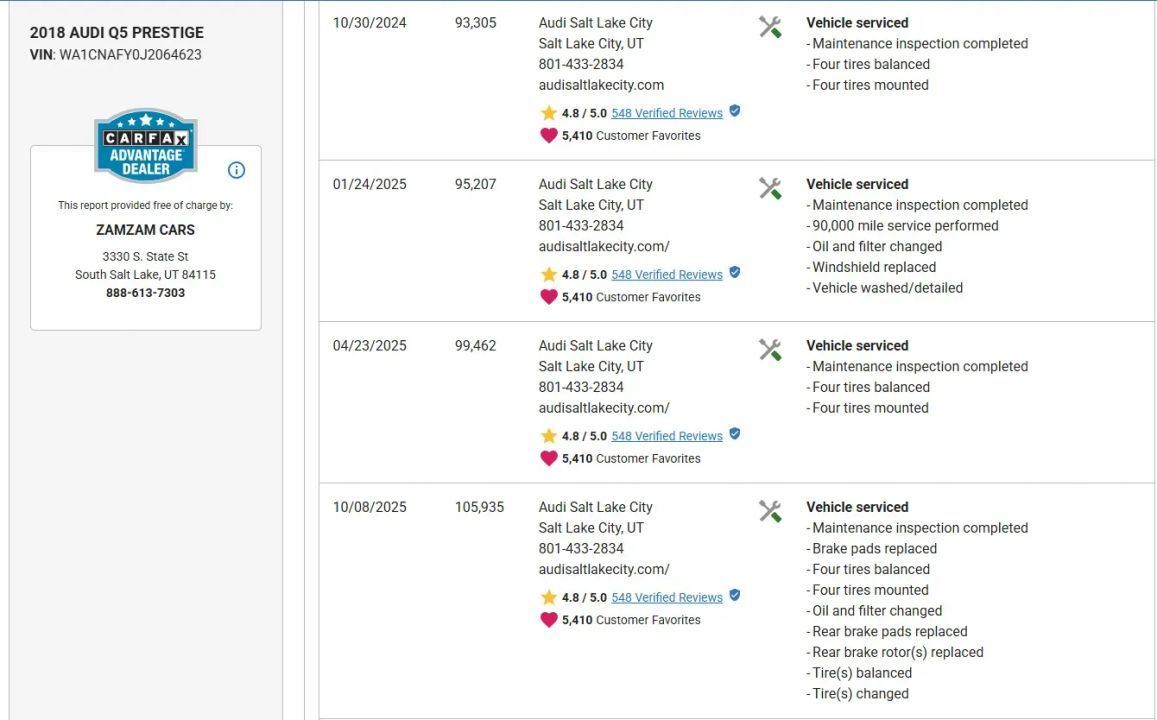Click verified shield badge in 10/30/2024 record

pyautogui.click(x=735, y=111)
